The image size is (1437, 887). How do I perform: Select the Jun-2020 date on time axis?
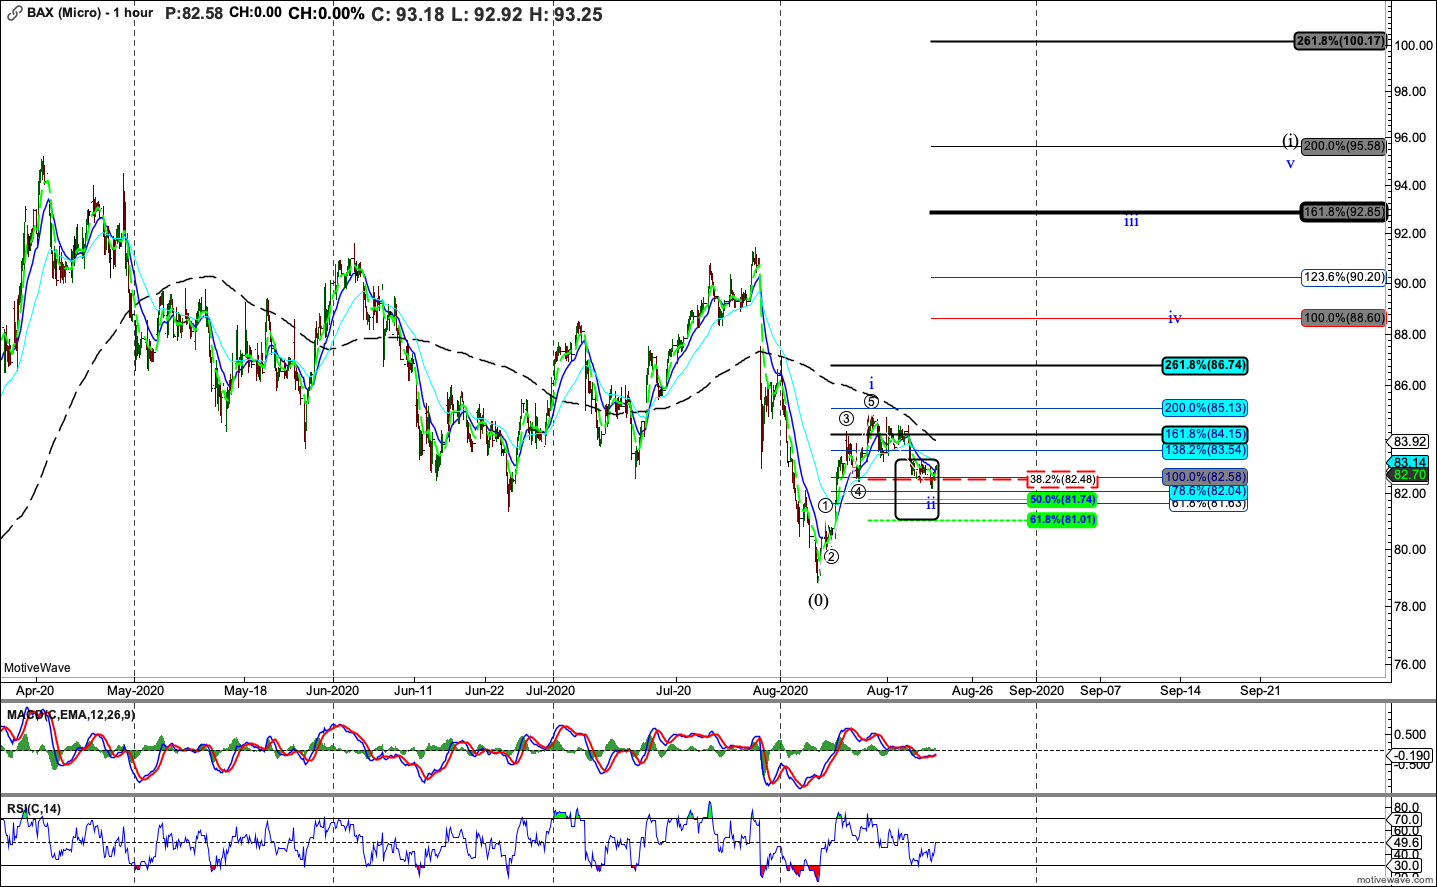332,690
